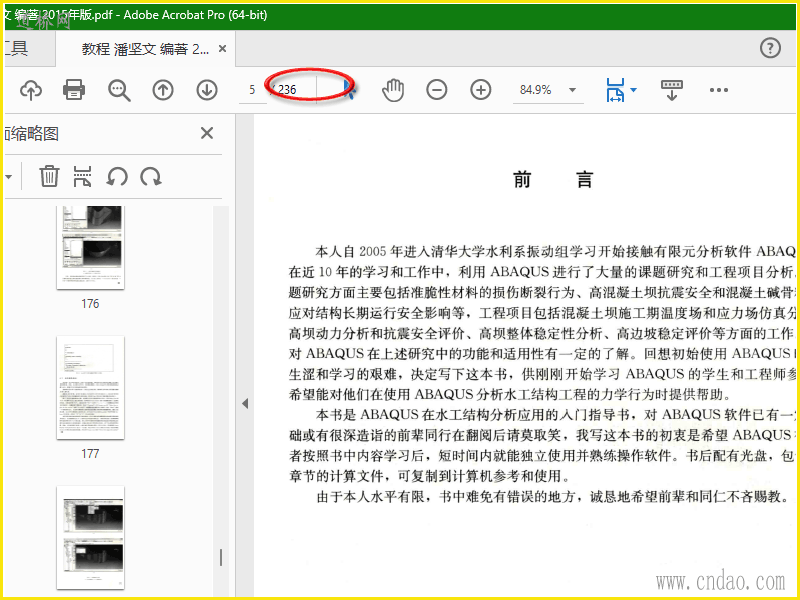800x600 pixels.
Task: Click the page label 176
Action: [x=90, y=304]
